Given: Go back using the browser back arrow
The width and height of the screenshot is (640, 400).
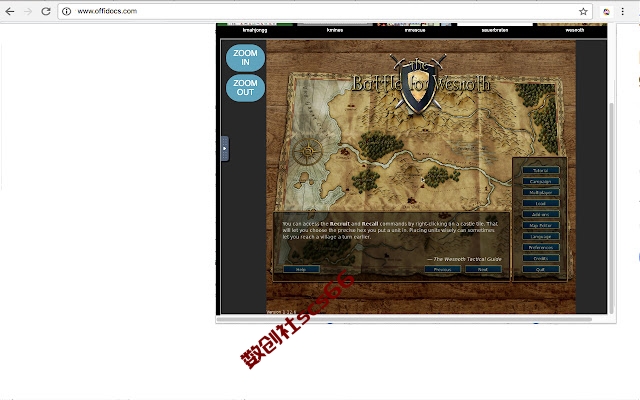Looking at the screenshot, I should (x=10, y=11).
